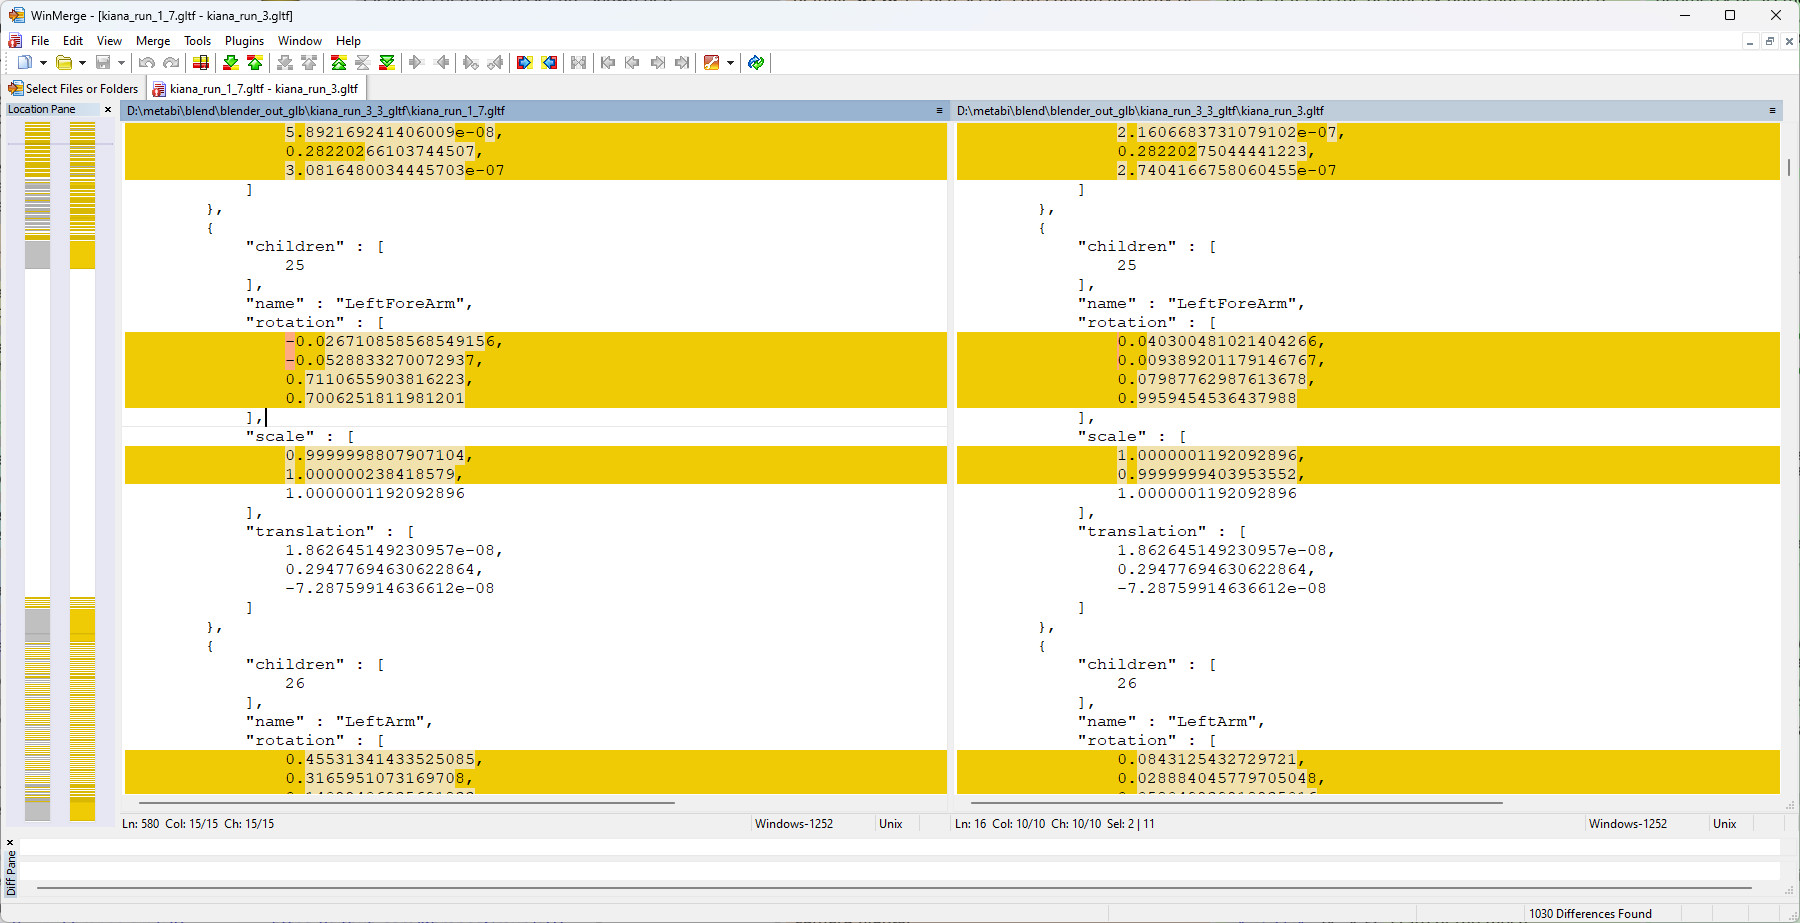The width and height of the screenshot is (1800, 923).
Task: Click the Open folder toolbar icon
Action: pos(64,63)
